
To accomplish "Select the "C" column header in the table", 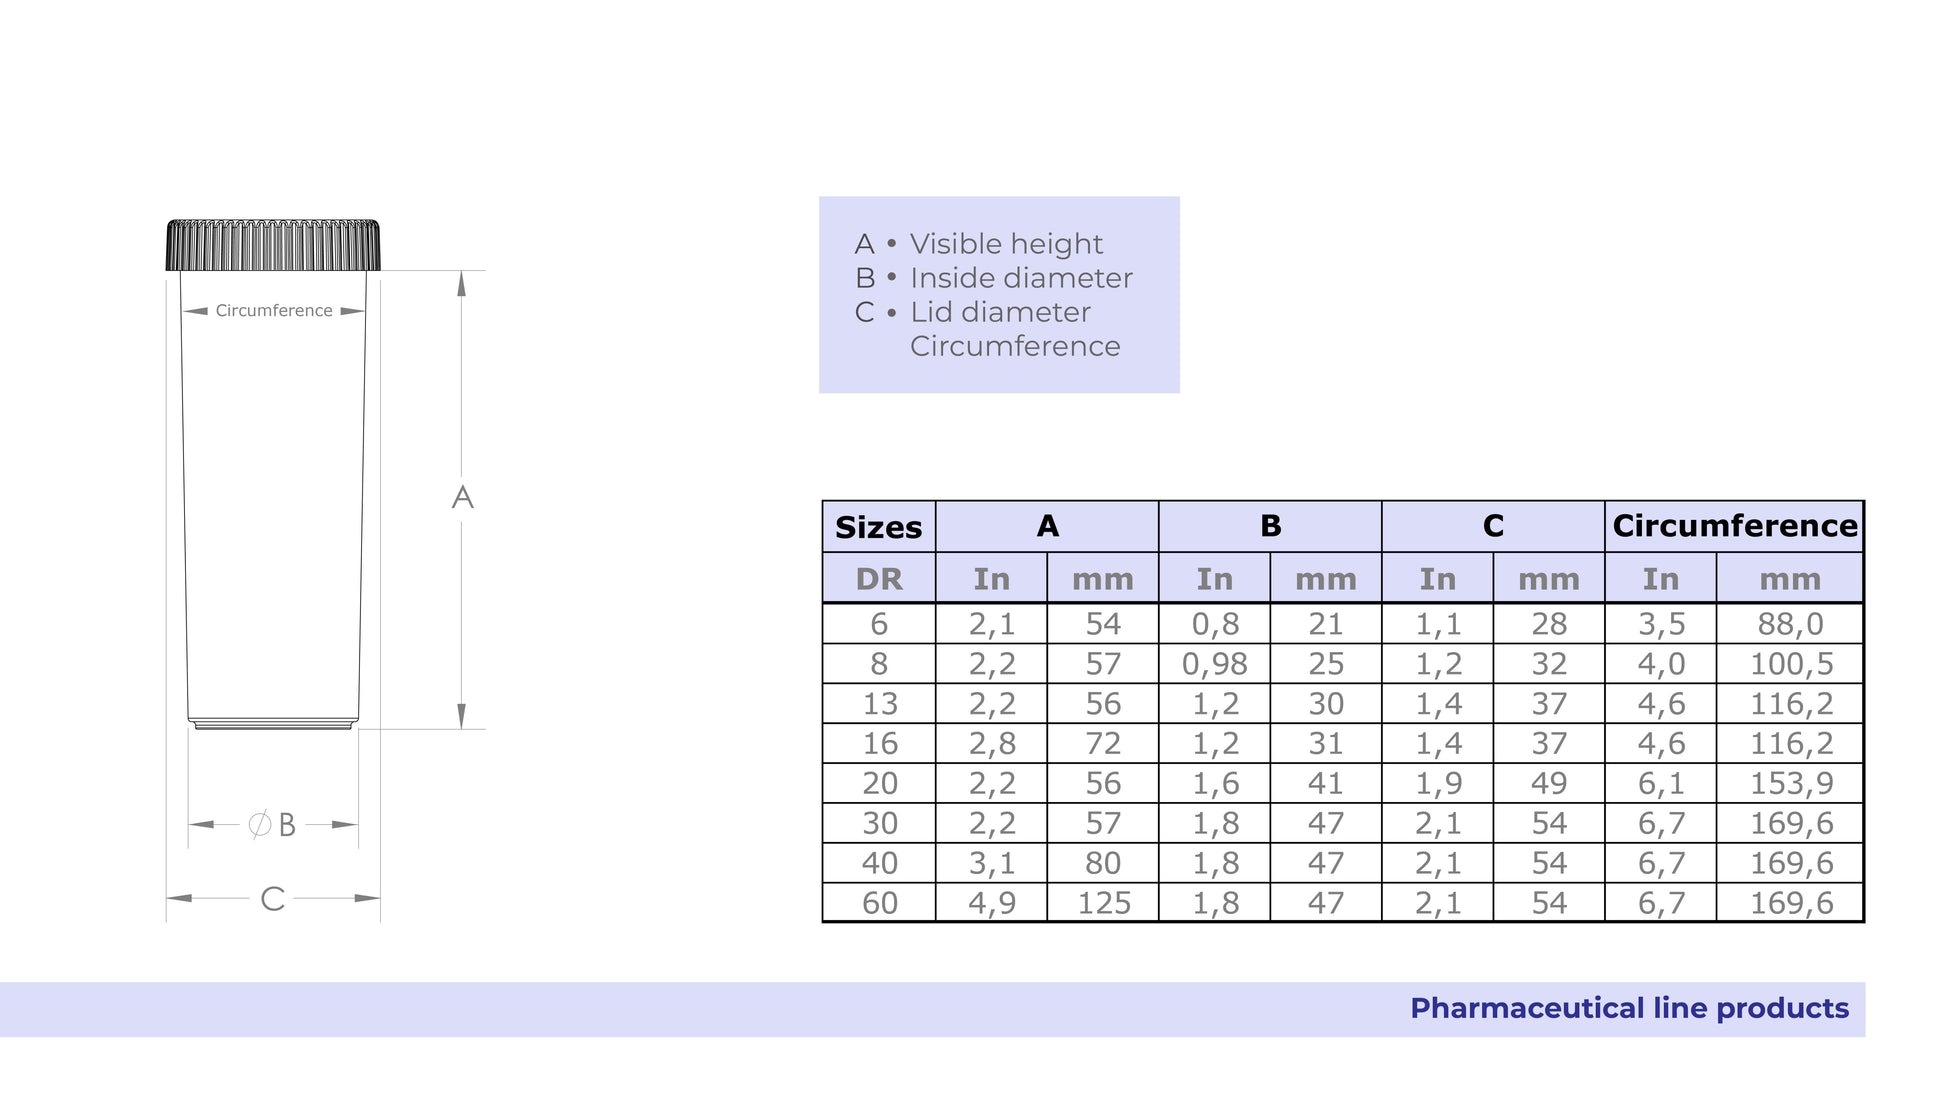I will coord(1493,526).
